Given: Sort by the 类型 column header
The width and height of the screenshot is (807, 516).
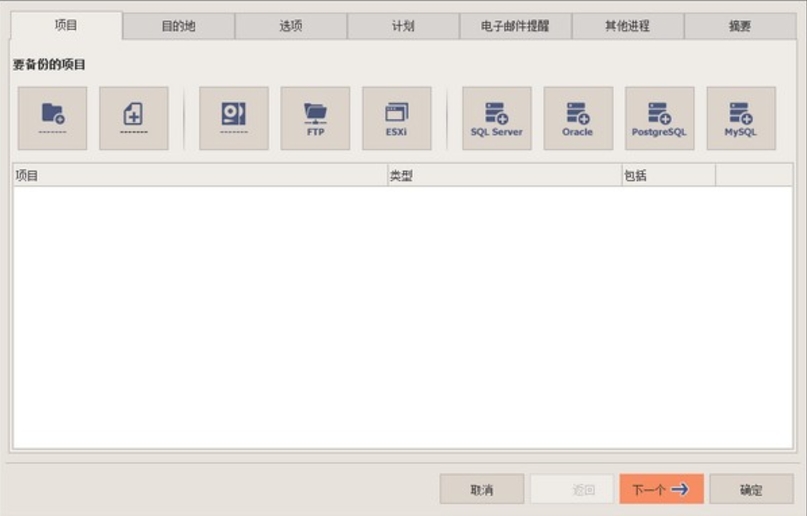Looking at the screenshot, I should click(504, 175).
